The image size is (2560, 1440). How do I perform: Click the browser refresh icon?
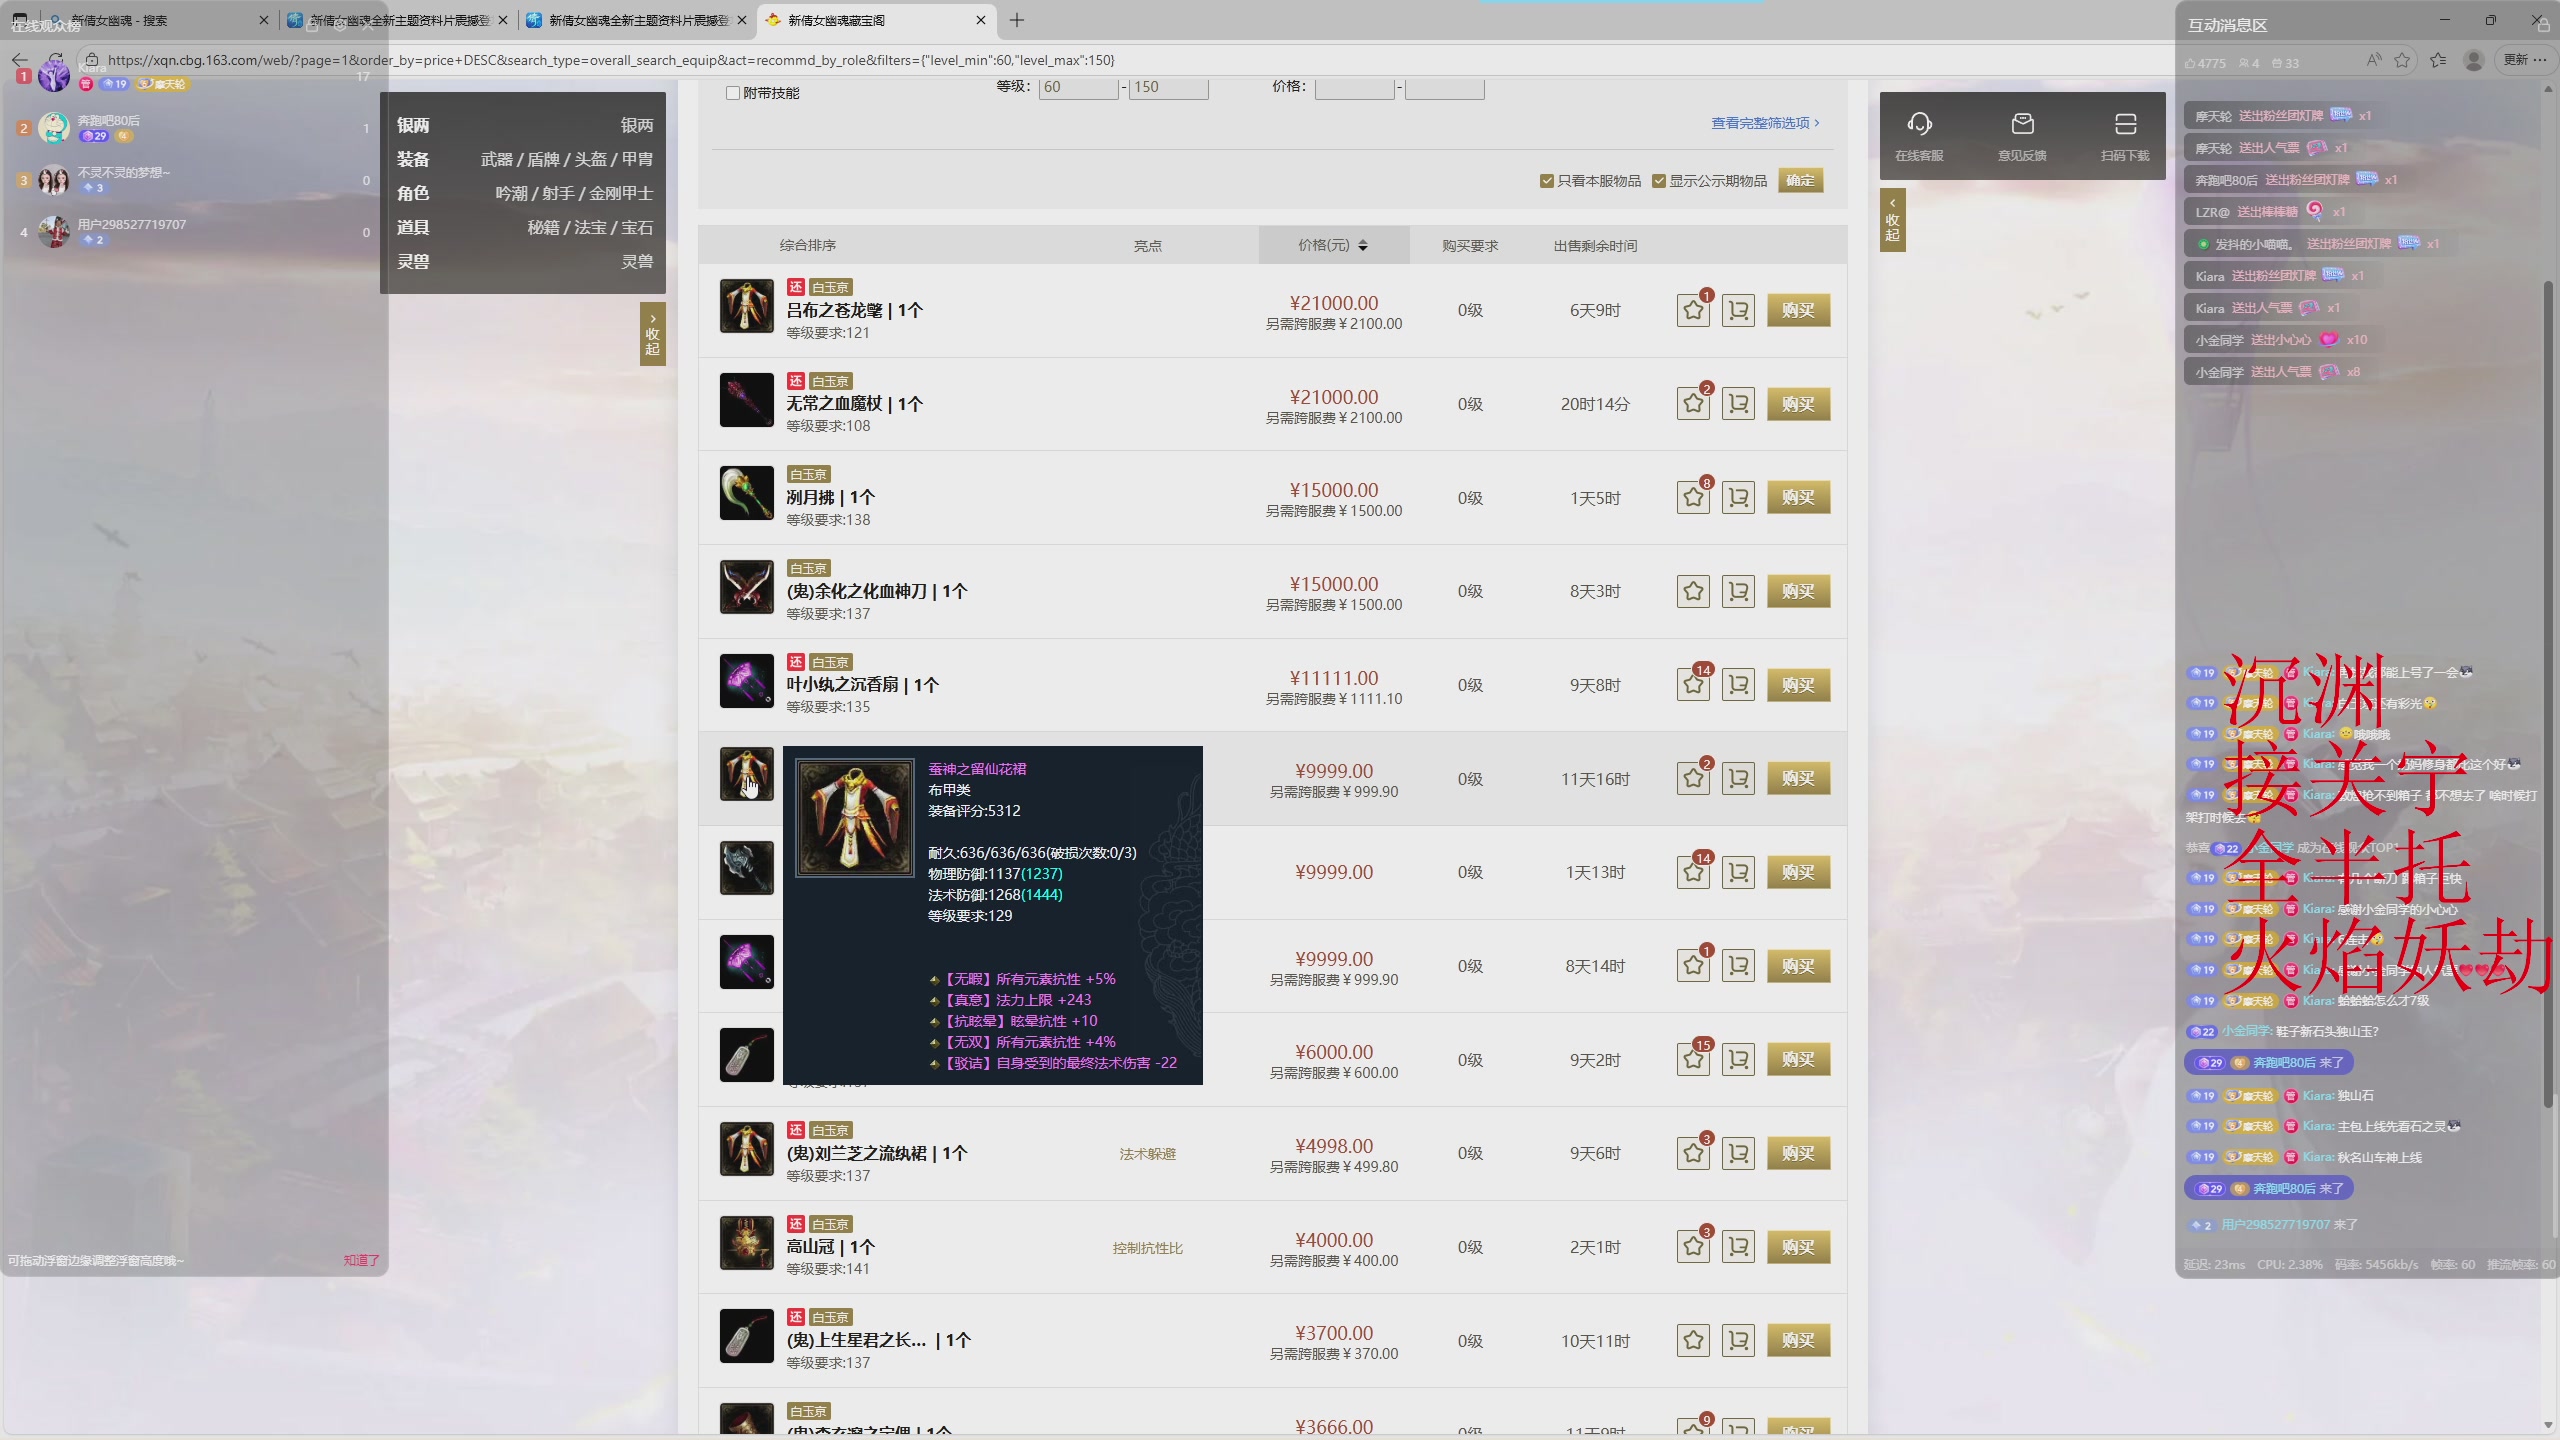click(x=56, y=60)
